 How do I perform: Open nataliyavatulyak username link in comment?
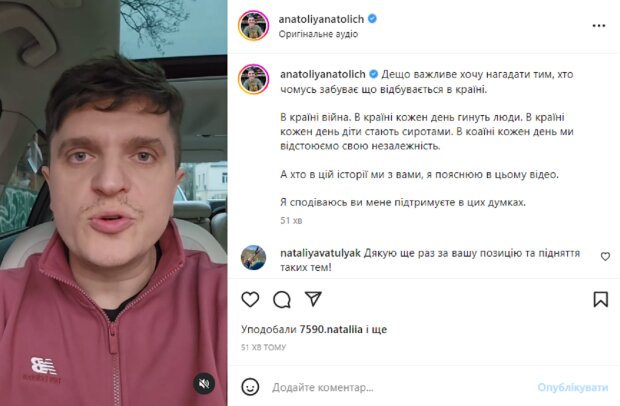320,253
